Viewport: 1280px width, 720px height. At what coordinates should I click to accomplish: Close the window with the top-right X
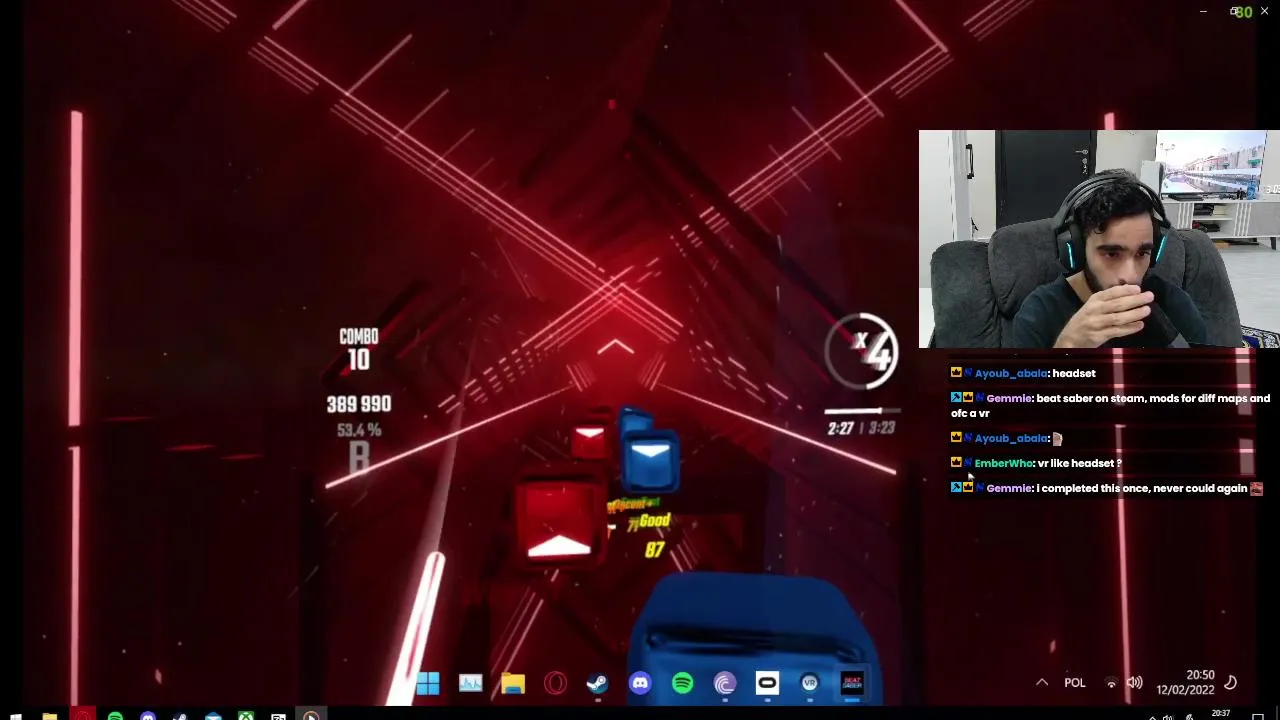[1265, 12]
